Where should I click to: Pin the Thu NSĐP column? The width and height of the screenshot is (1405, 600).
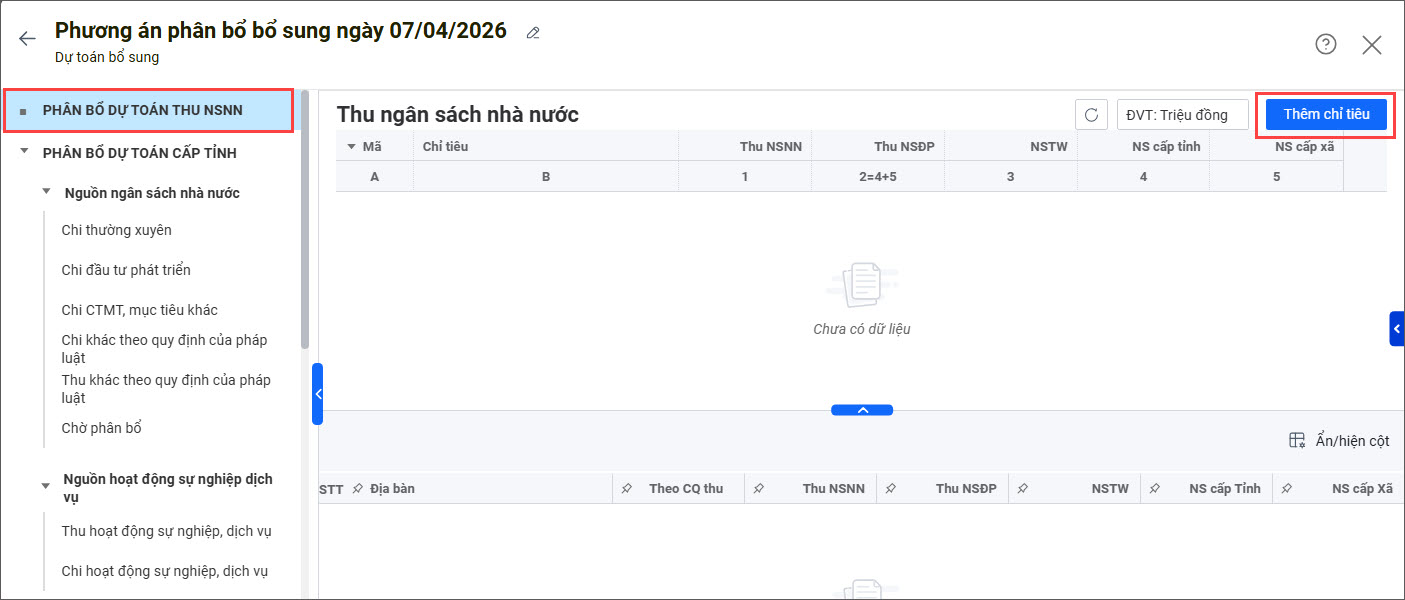891,489
